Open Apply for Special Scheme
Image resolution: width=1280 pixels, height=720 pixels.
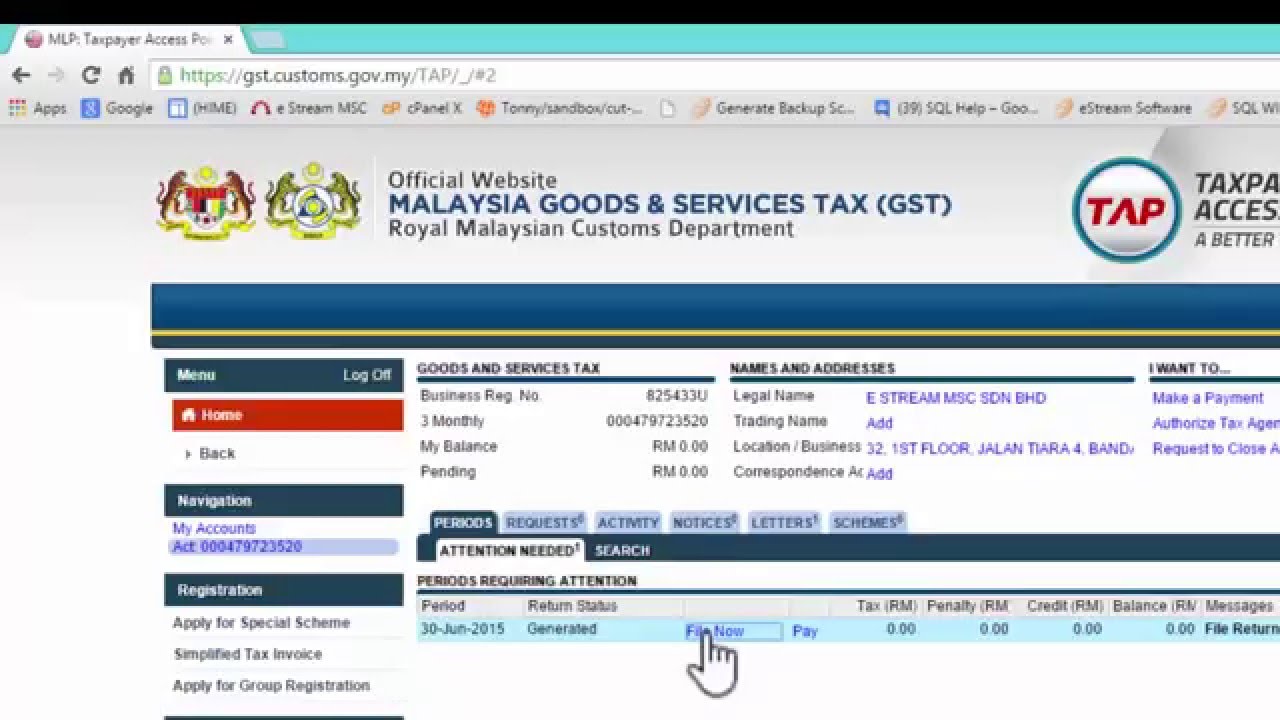[261, 622]
